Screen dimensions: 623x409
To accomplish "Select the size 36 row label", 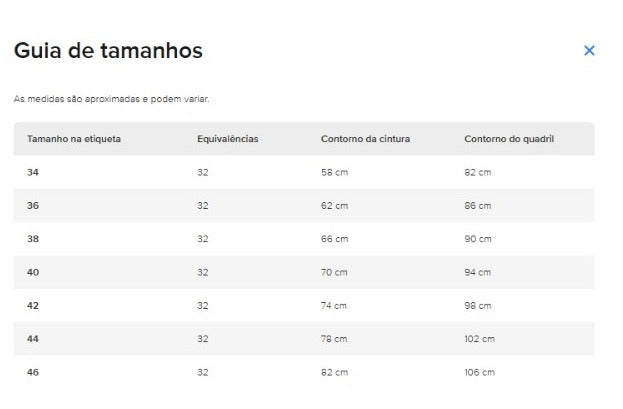I will [x=33, y=206].
